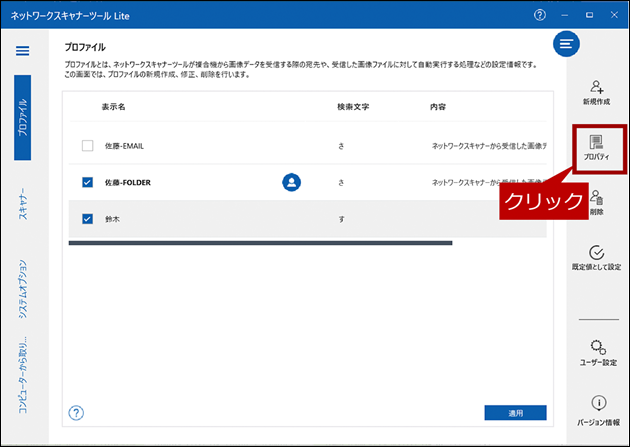Expand the hamburger navigation menu
Viewport: 630px width, 447px height.
(23, 50)
